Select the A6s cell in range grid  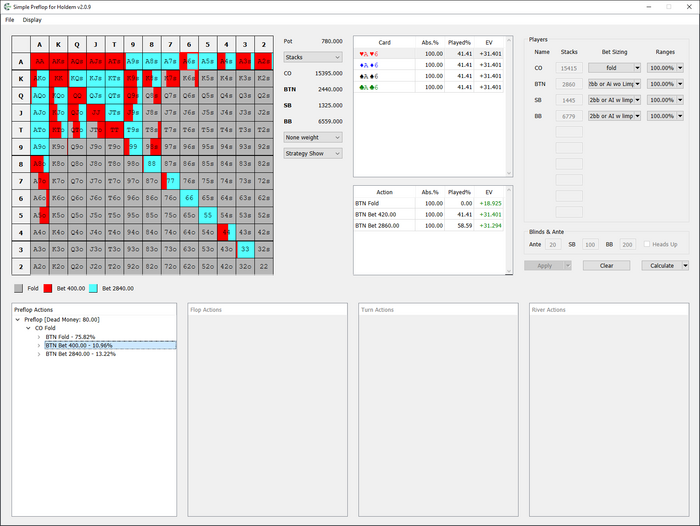pyautogui.click(x=189, y=62)
